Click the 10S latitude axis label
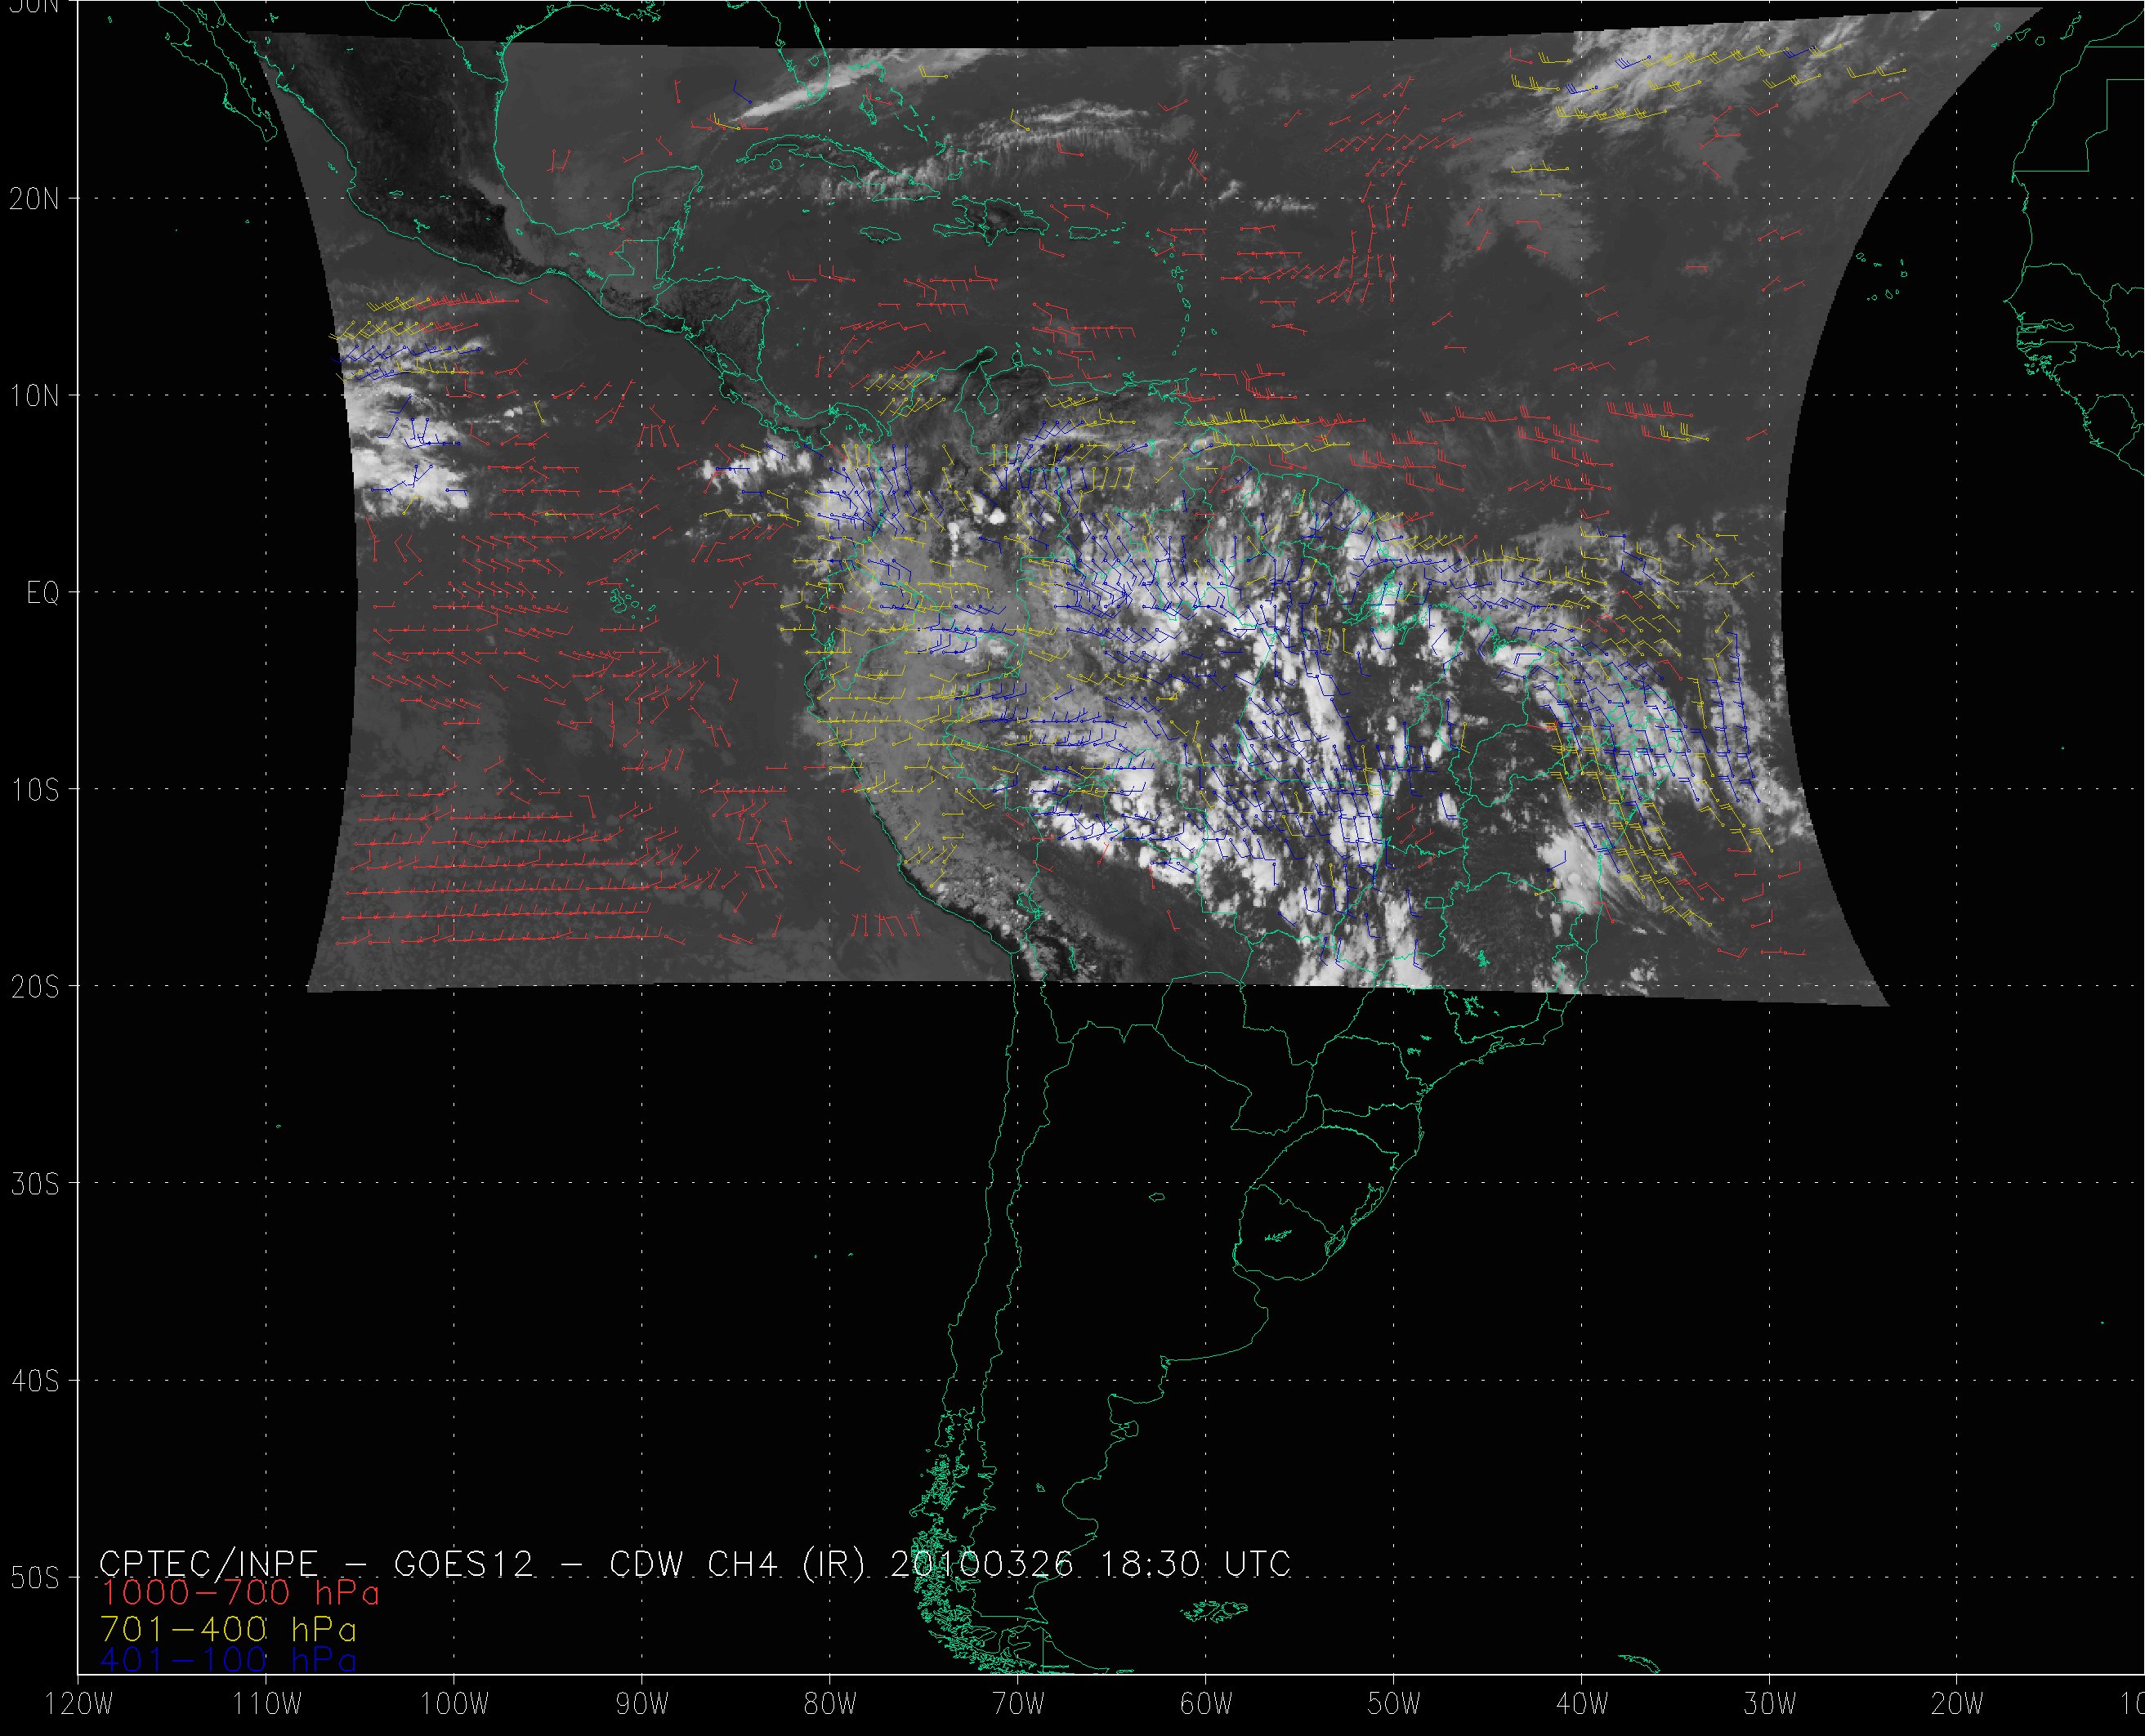 coord(34,790)
